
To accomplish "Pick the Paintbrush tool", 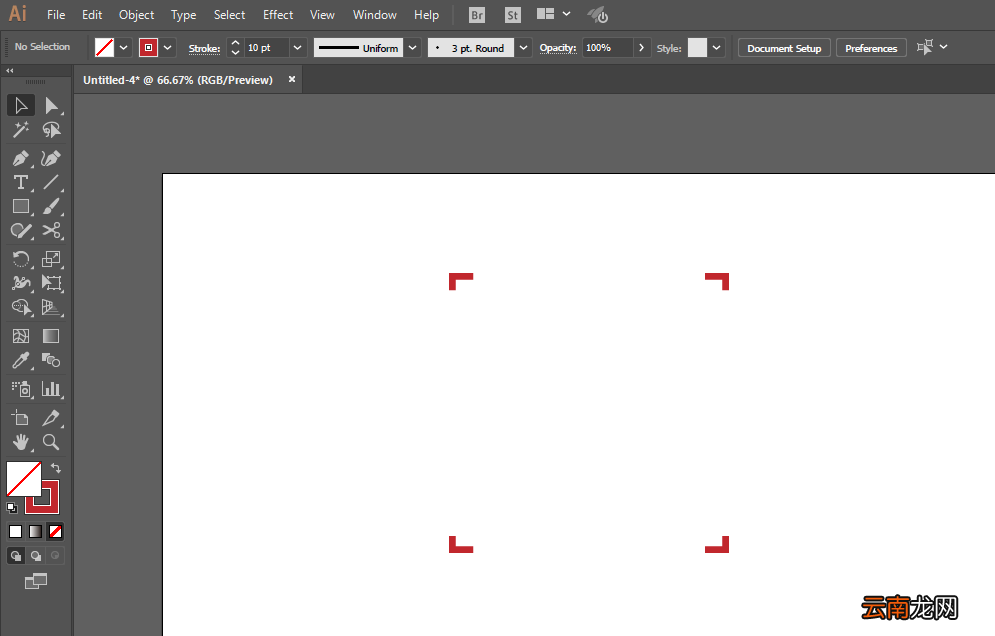I will click(51, 206).
